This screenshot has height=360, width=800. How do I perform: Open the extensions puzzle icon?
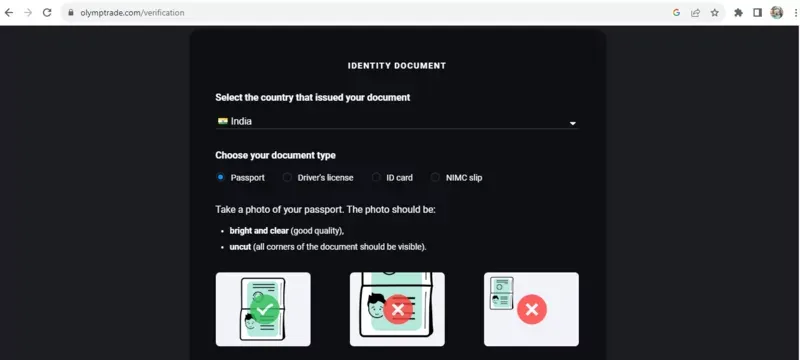tap(738, 13)
